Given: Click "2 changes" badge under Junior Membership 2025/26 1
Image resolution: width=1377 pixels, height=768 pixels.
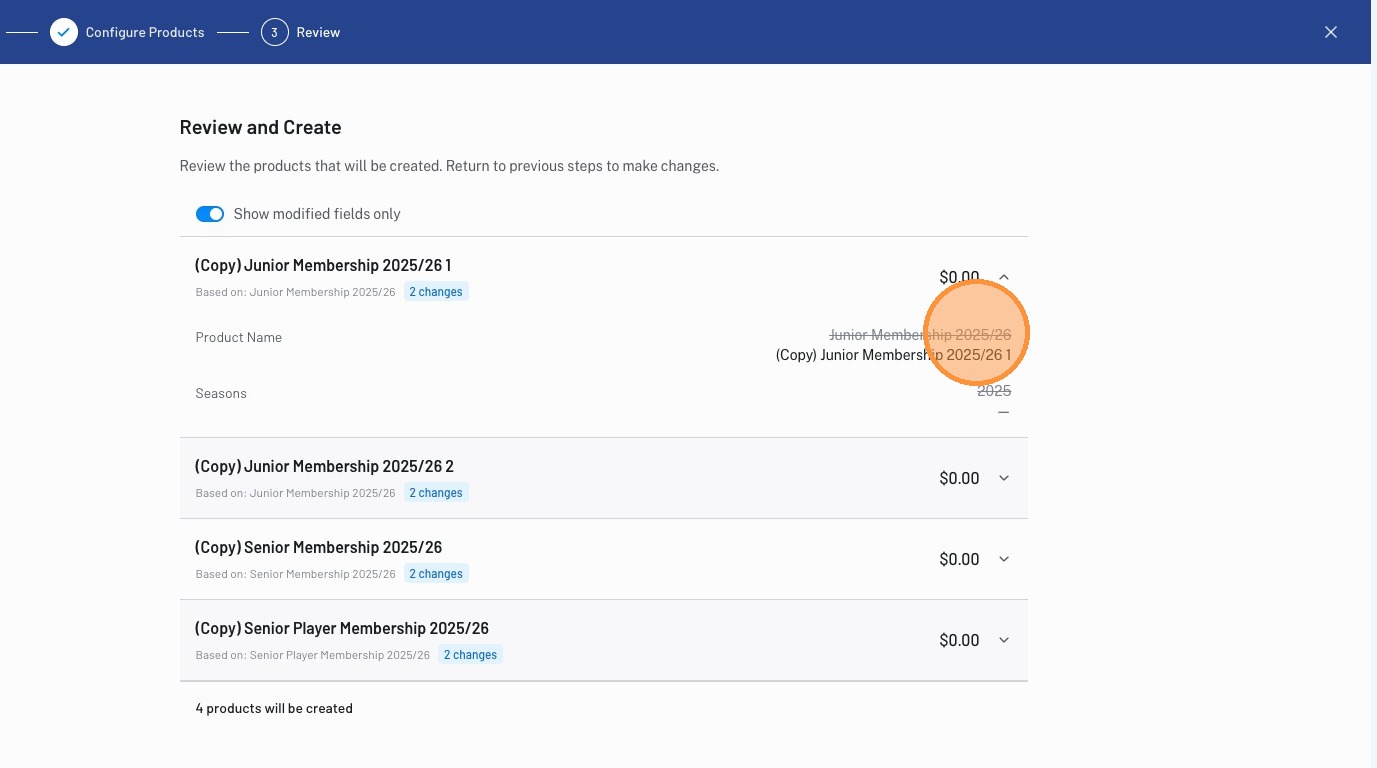Looking at the screenshot, I should pyautogui.click(x=437, y=292).
